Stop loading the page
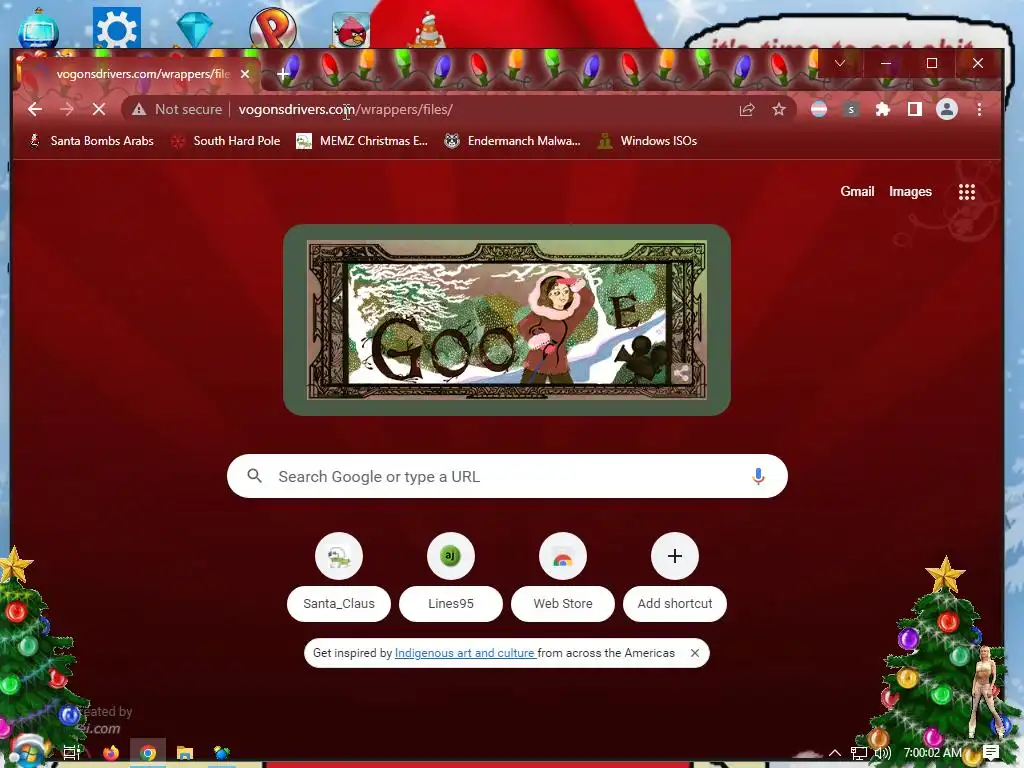 [x=99, y=110]
